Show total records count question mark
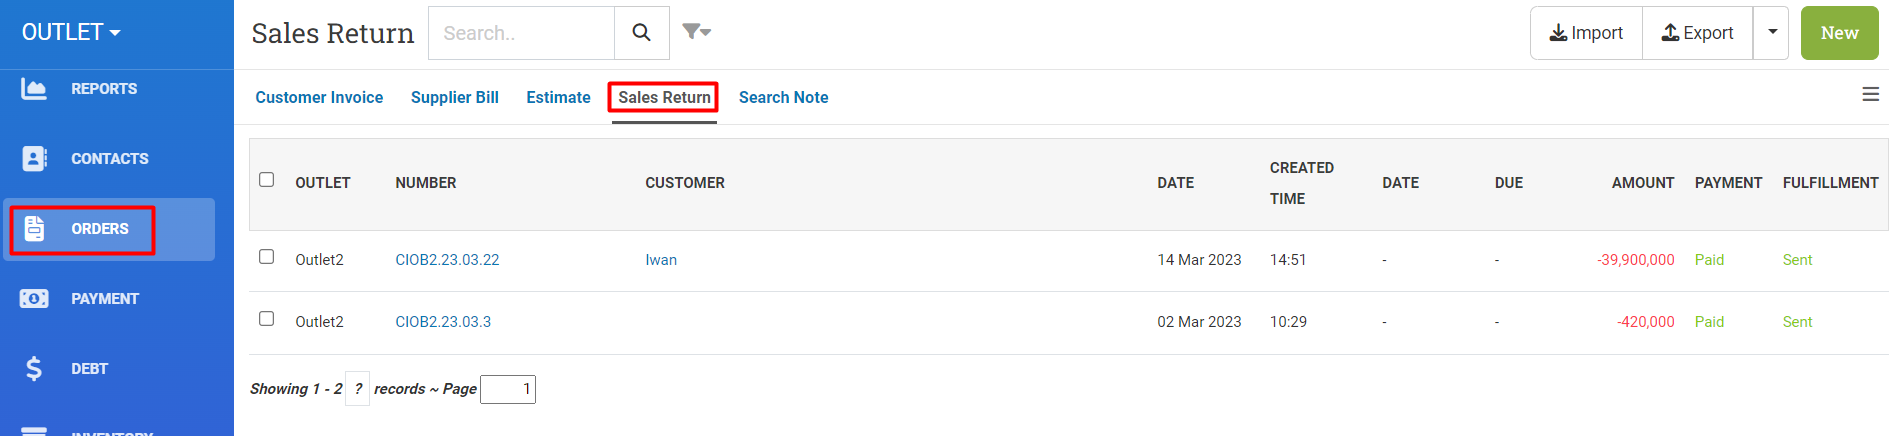 [358, 389]
